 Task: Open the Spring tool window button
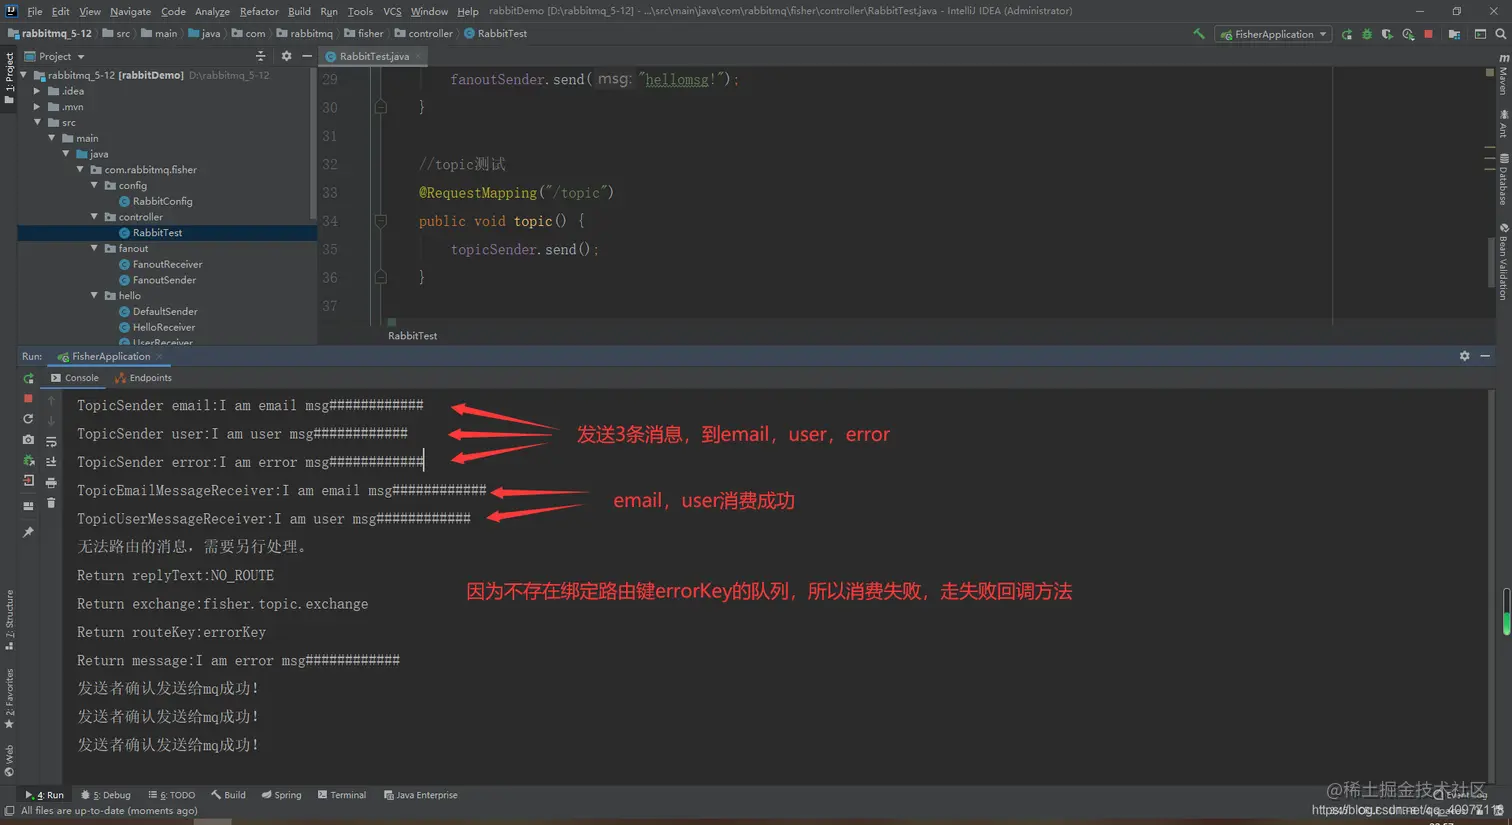pyautogui.click(x=282, y=795)
